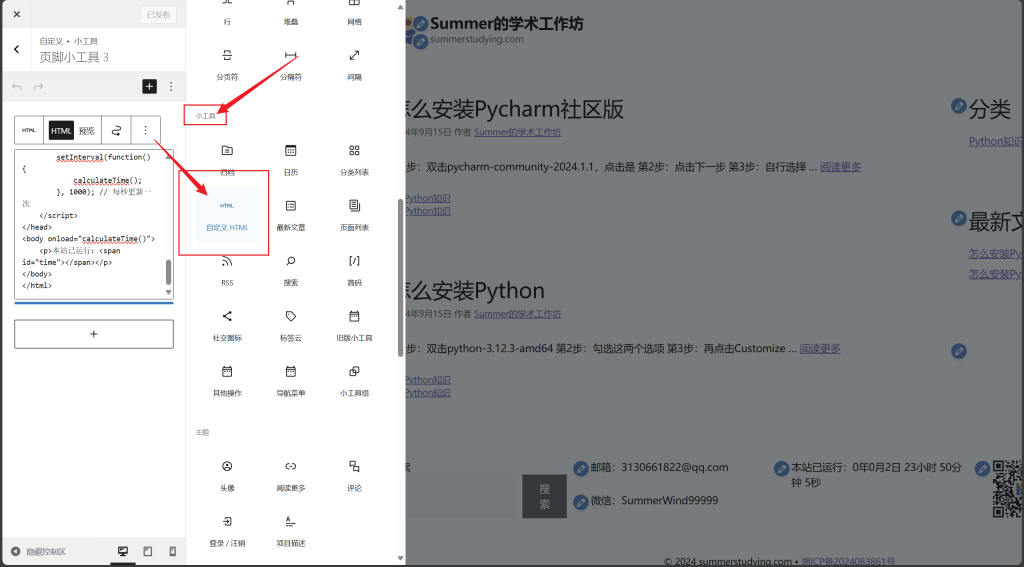1024x567 pixels.
Task: Insert the 评论 (Comments) block
Action: (x=354, y=475)
